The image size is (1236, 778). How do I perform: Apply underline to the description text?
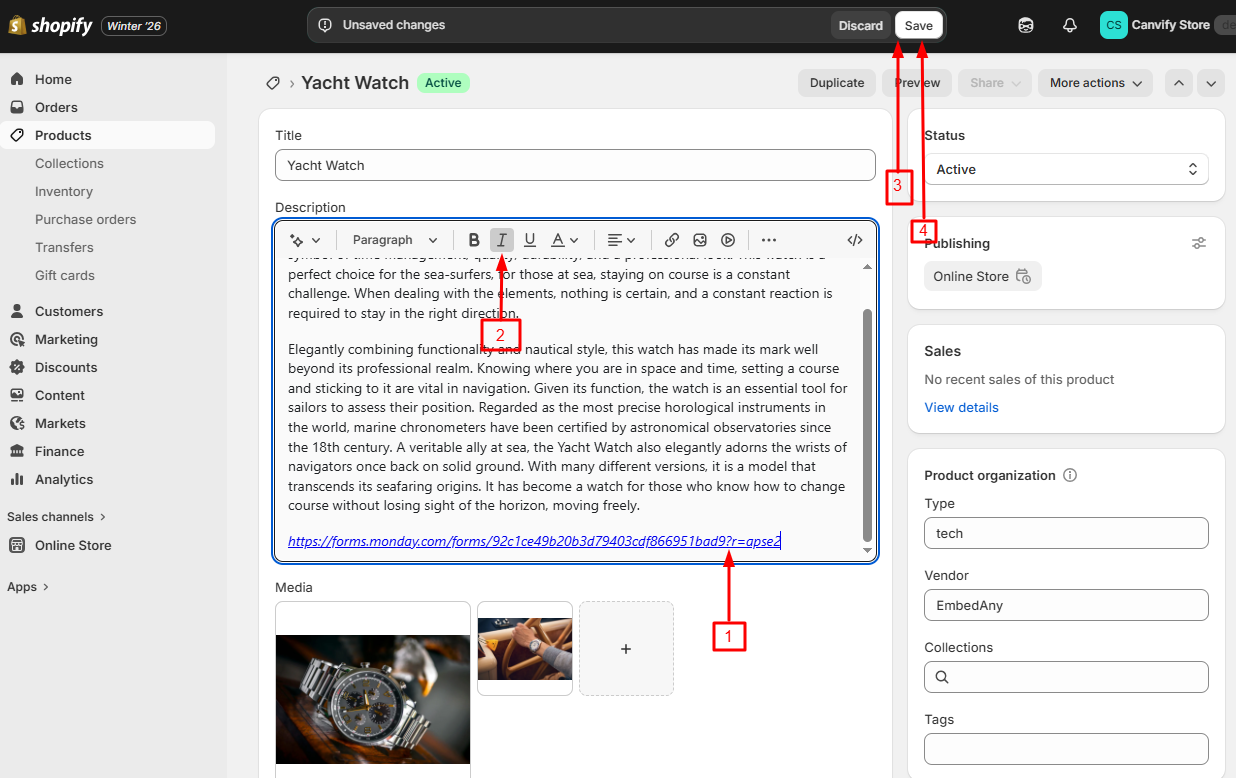pyautogui.click(x=530, y=239)
